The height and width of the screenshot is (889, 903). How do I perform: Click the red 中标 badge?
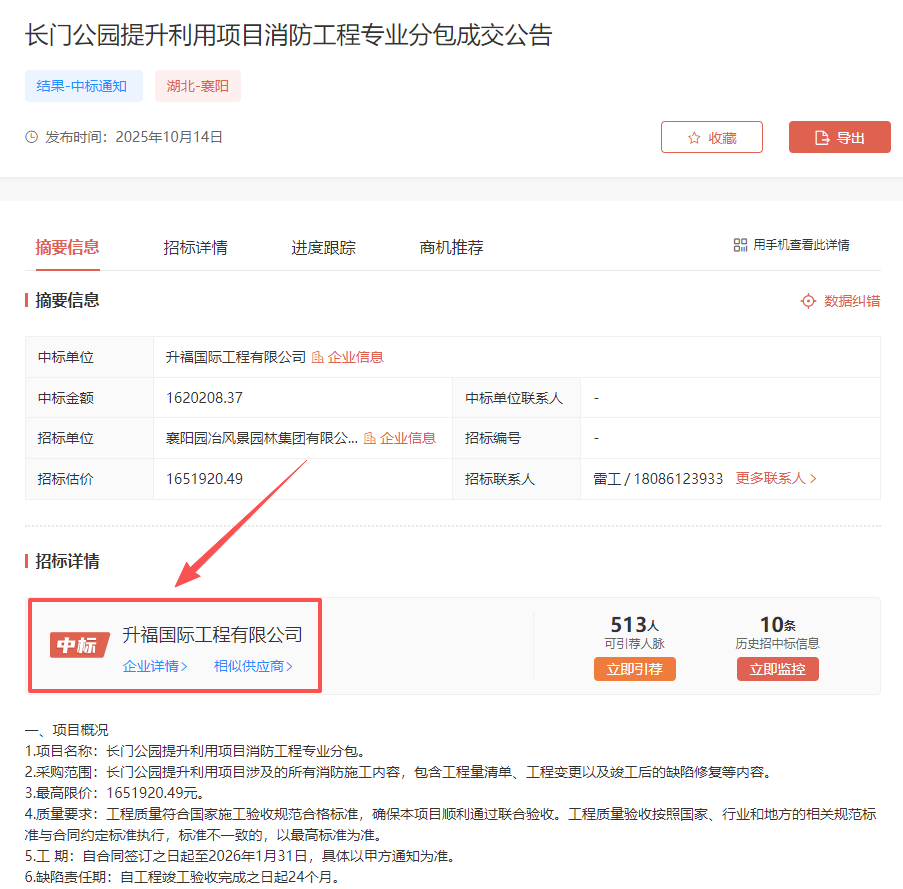pos(79,645)
